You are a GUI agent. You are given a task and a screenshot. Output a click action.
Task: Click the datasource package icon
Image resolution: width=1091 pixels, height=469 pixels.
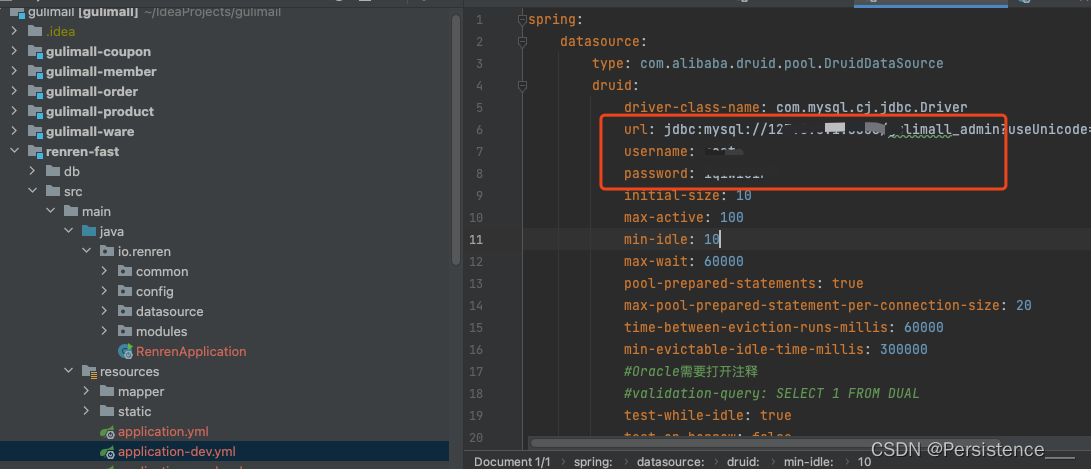point(125,312)
